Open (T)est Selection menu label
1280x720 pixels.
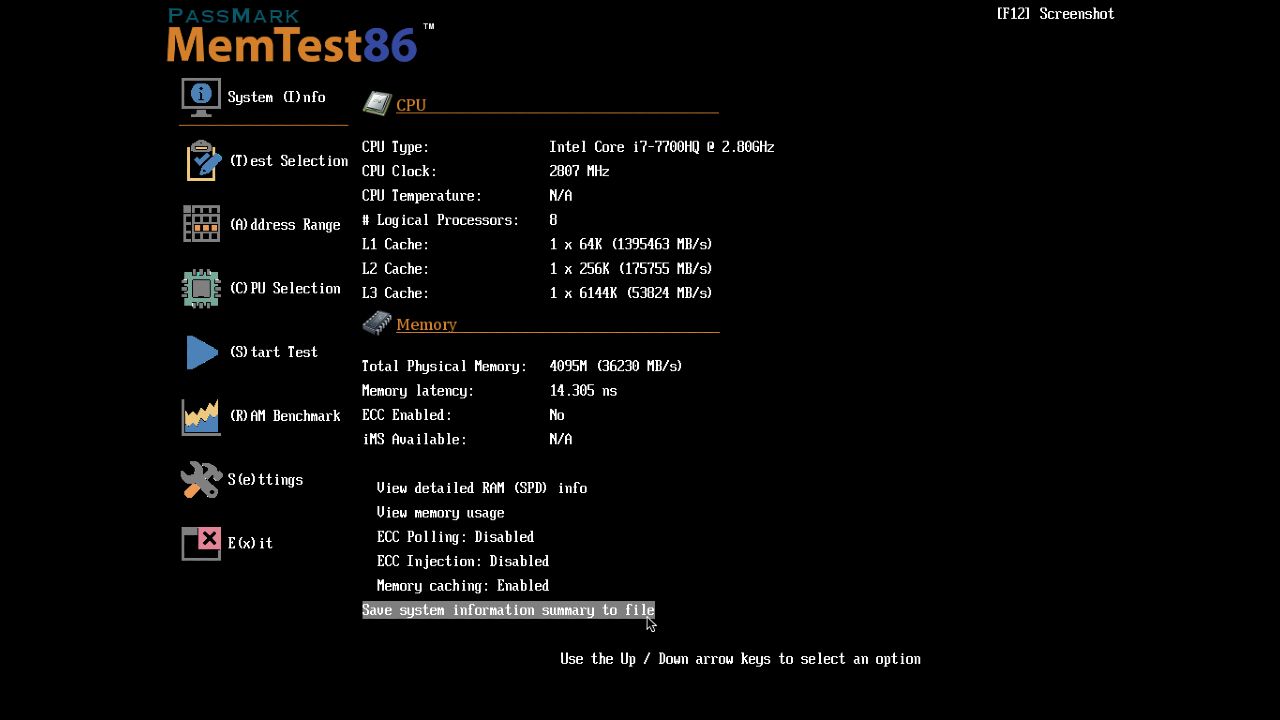289,161
